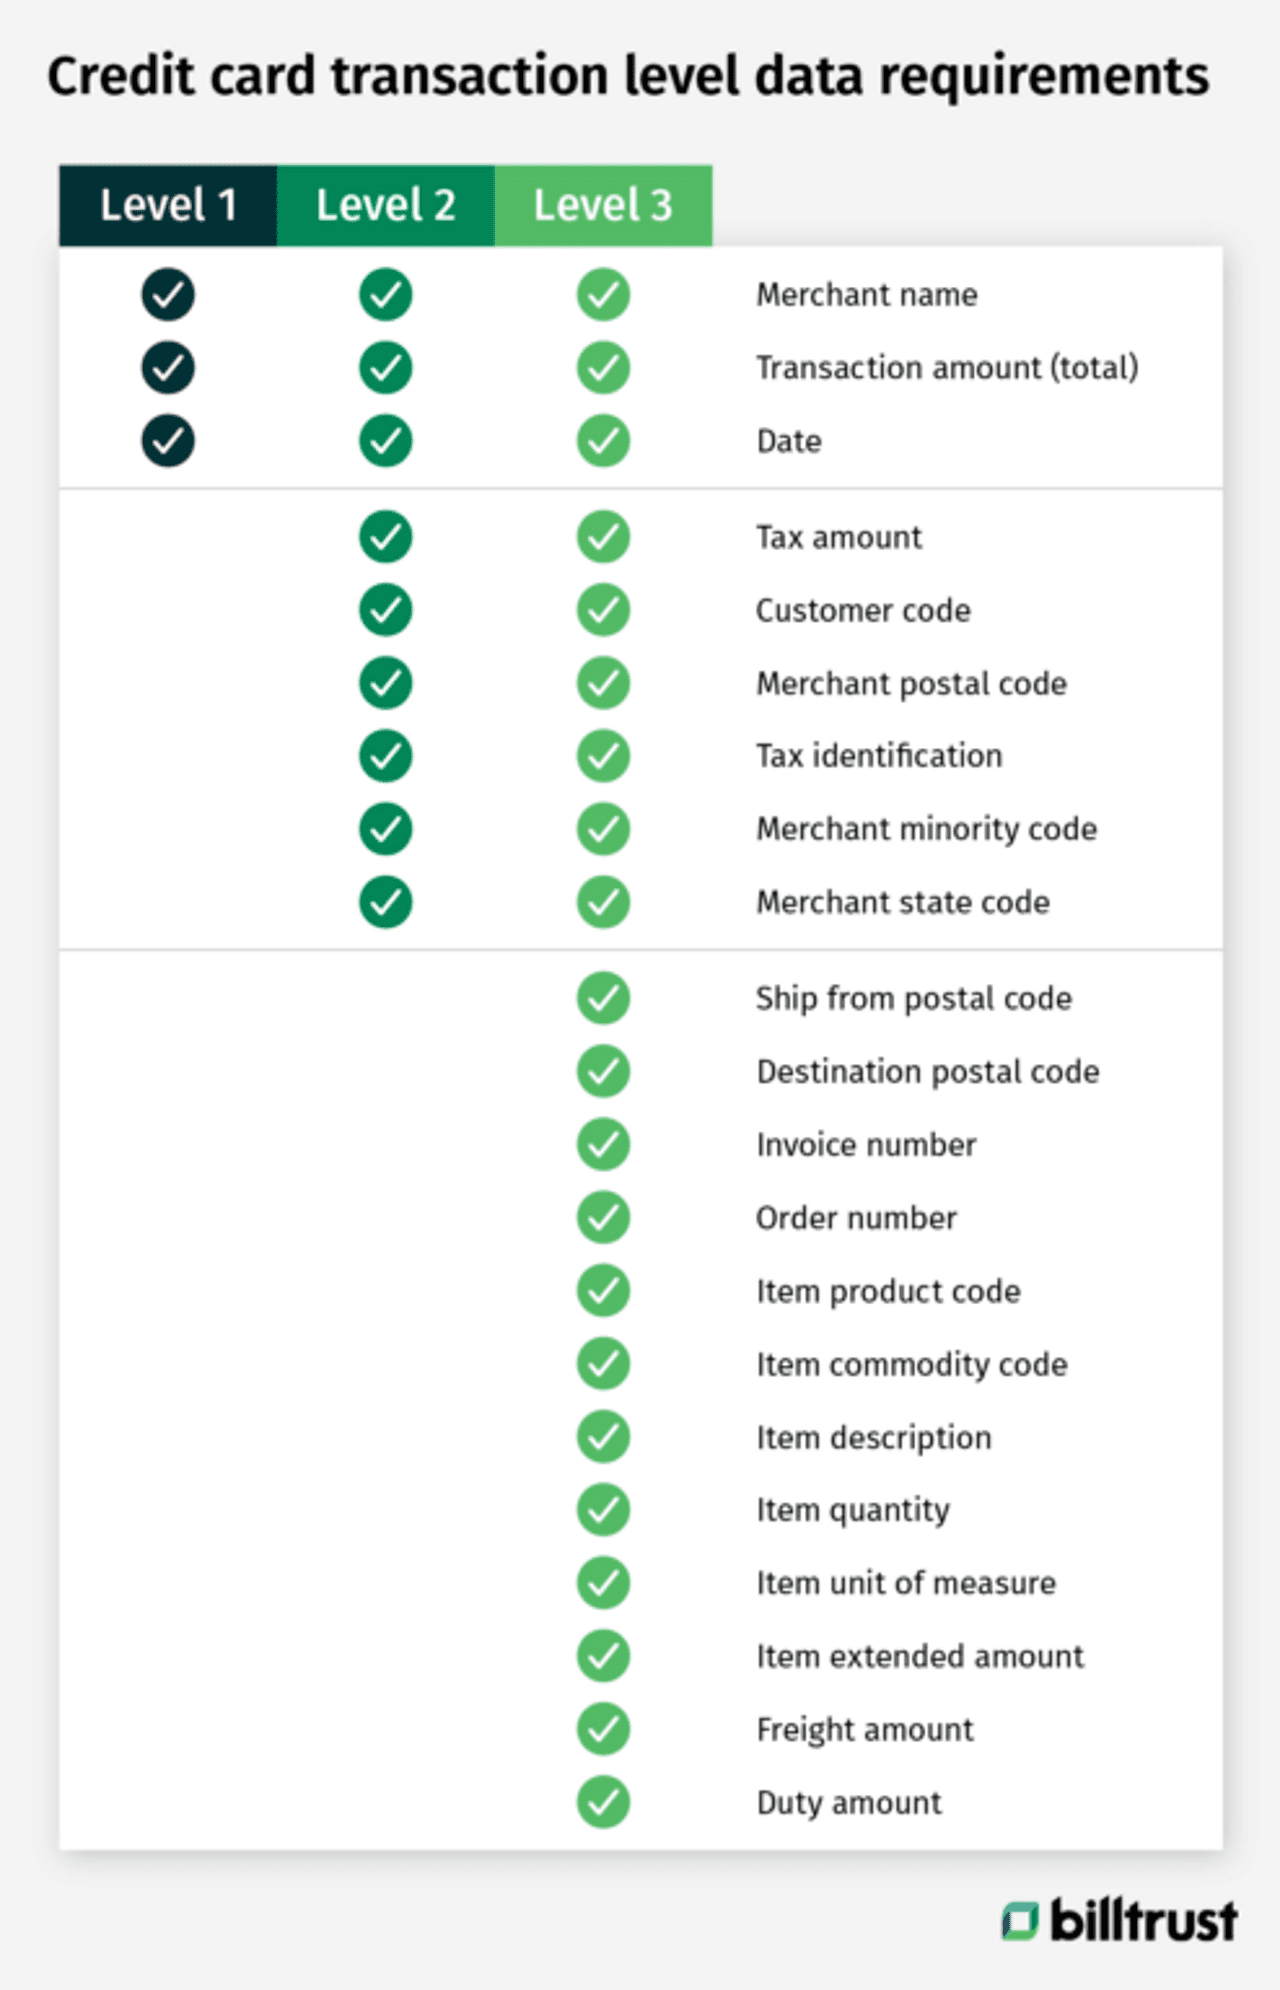Screen dimensions: 1280x1990
Task: Click the Ship from postal code label
Action: pyautogui.click(x=913, y=999)
